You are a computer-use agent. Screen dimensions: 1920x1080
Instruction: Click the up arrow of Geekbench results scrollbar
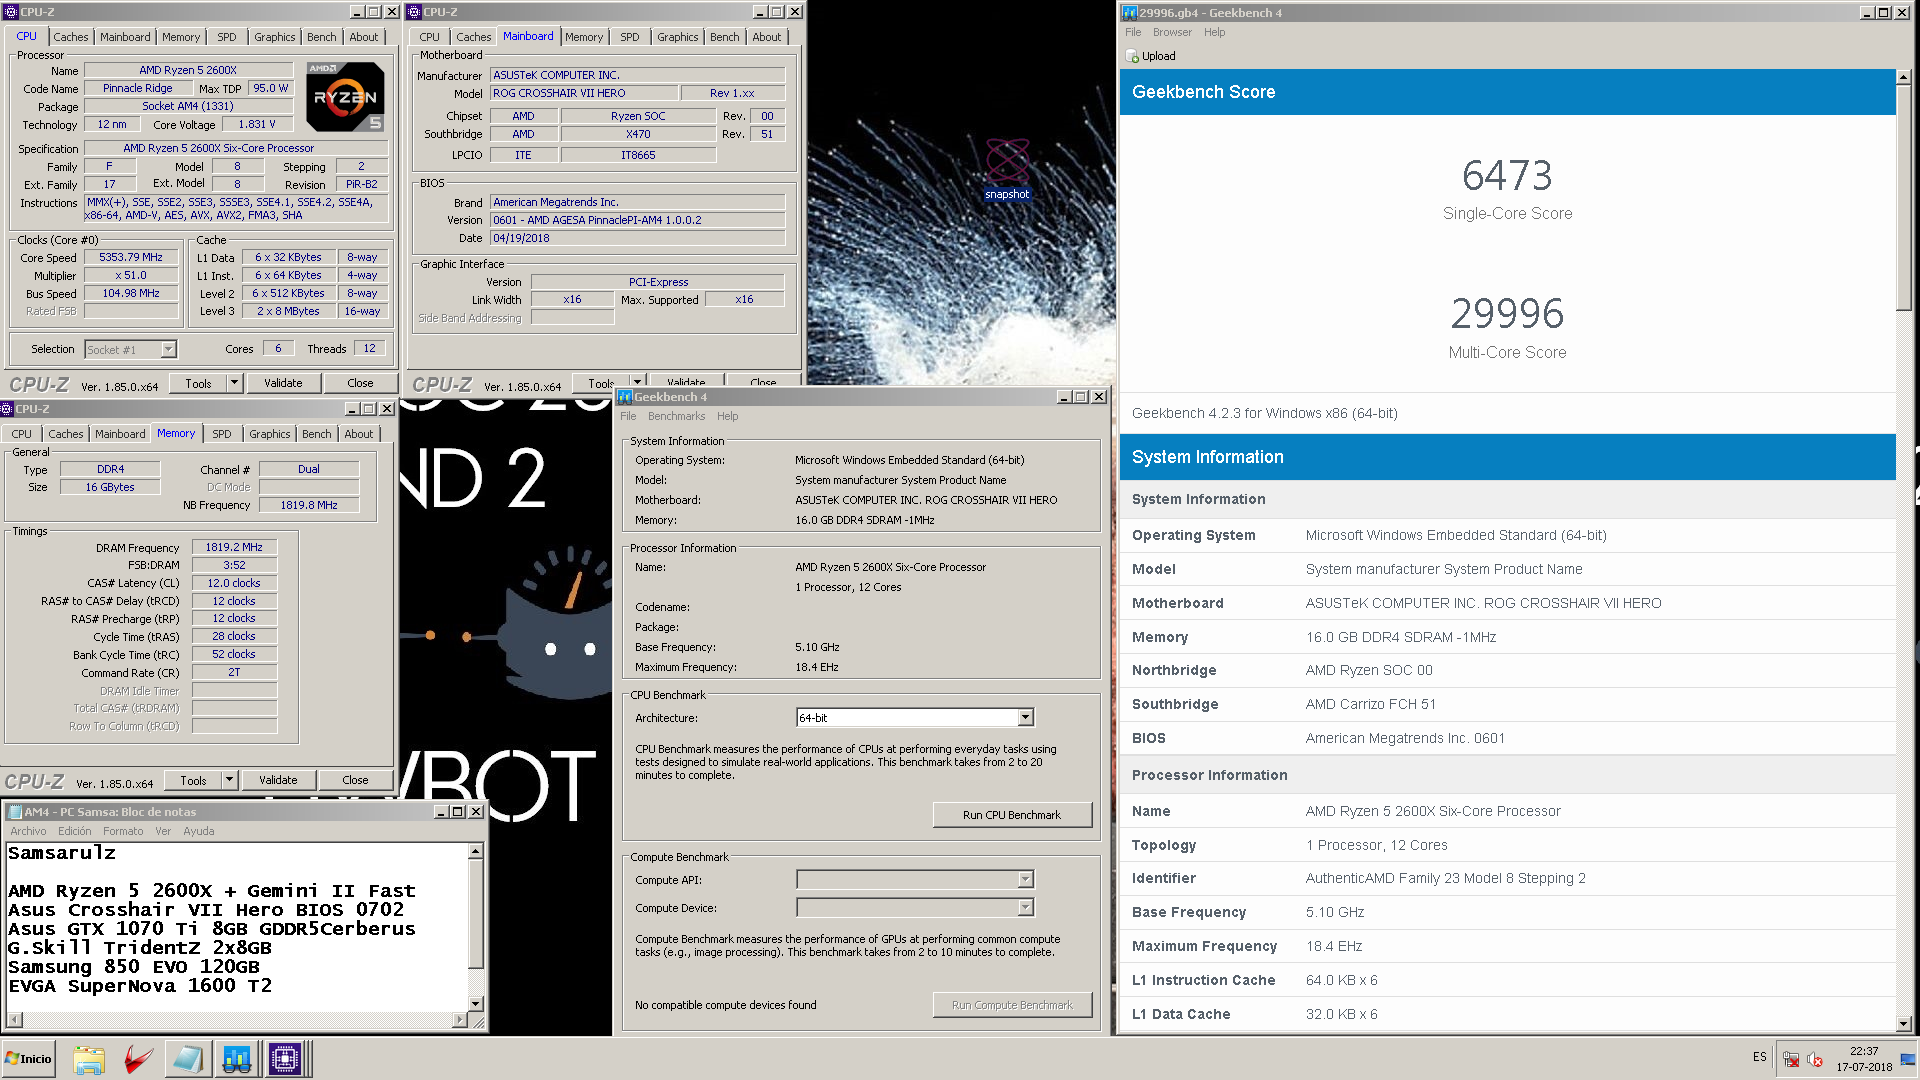click(1904, 77)
